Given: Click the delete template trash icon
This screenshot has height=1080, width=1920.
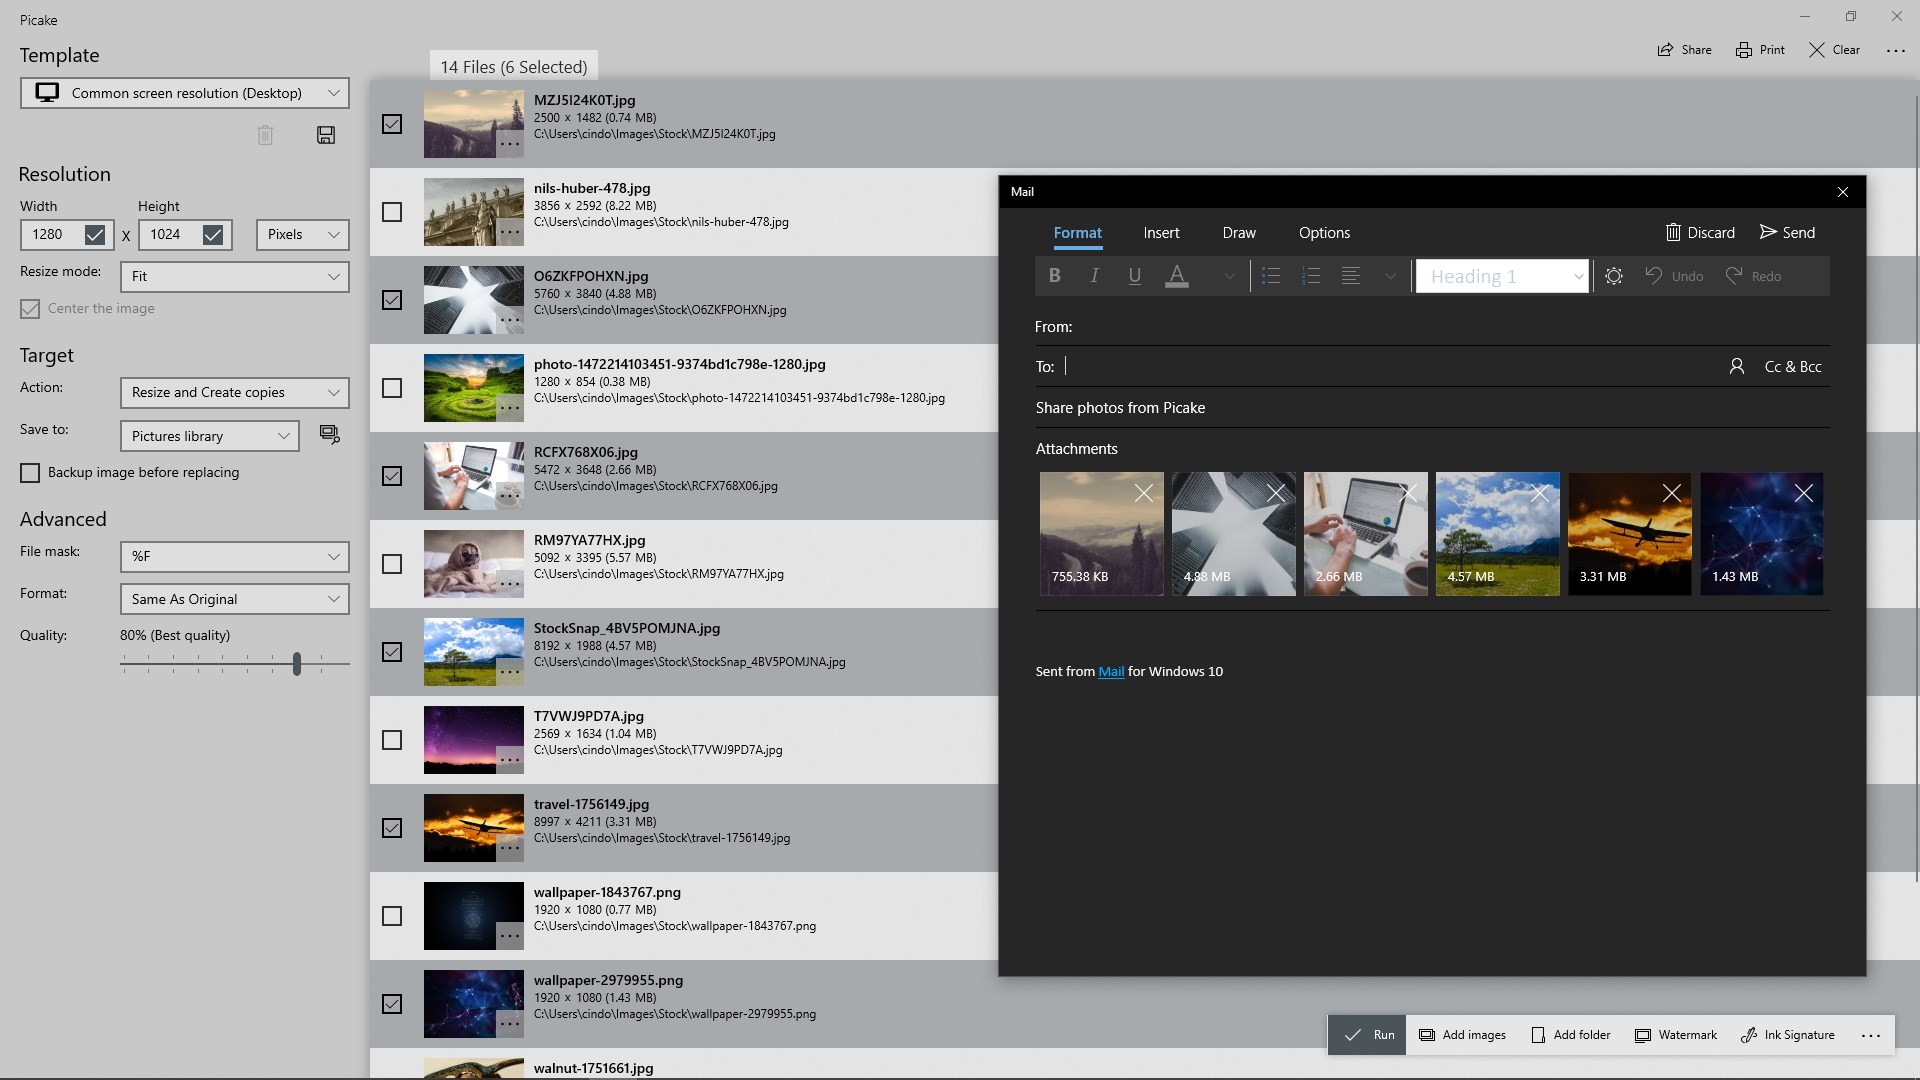Looking at the screenshot, I should 265,135.
